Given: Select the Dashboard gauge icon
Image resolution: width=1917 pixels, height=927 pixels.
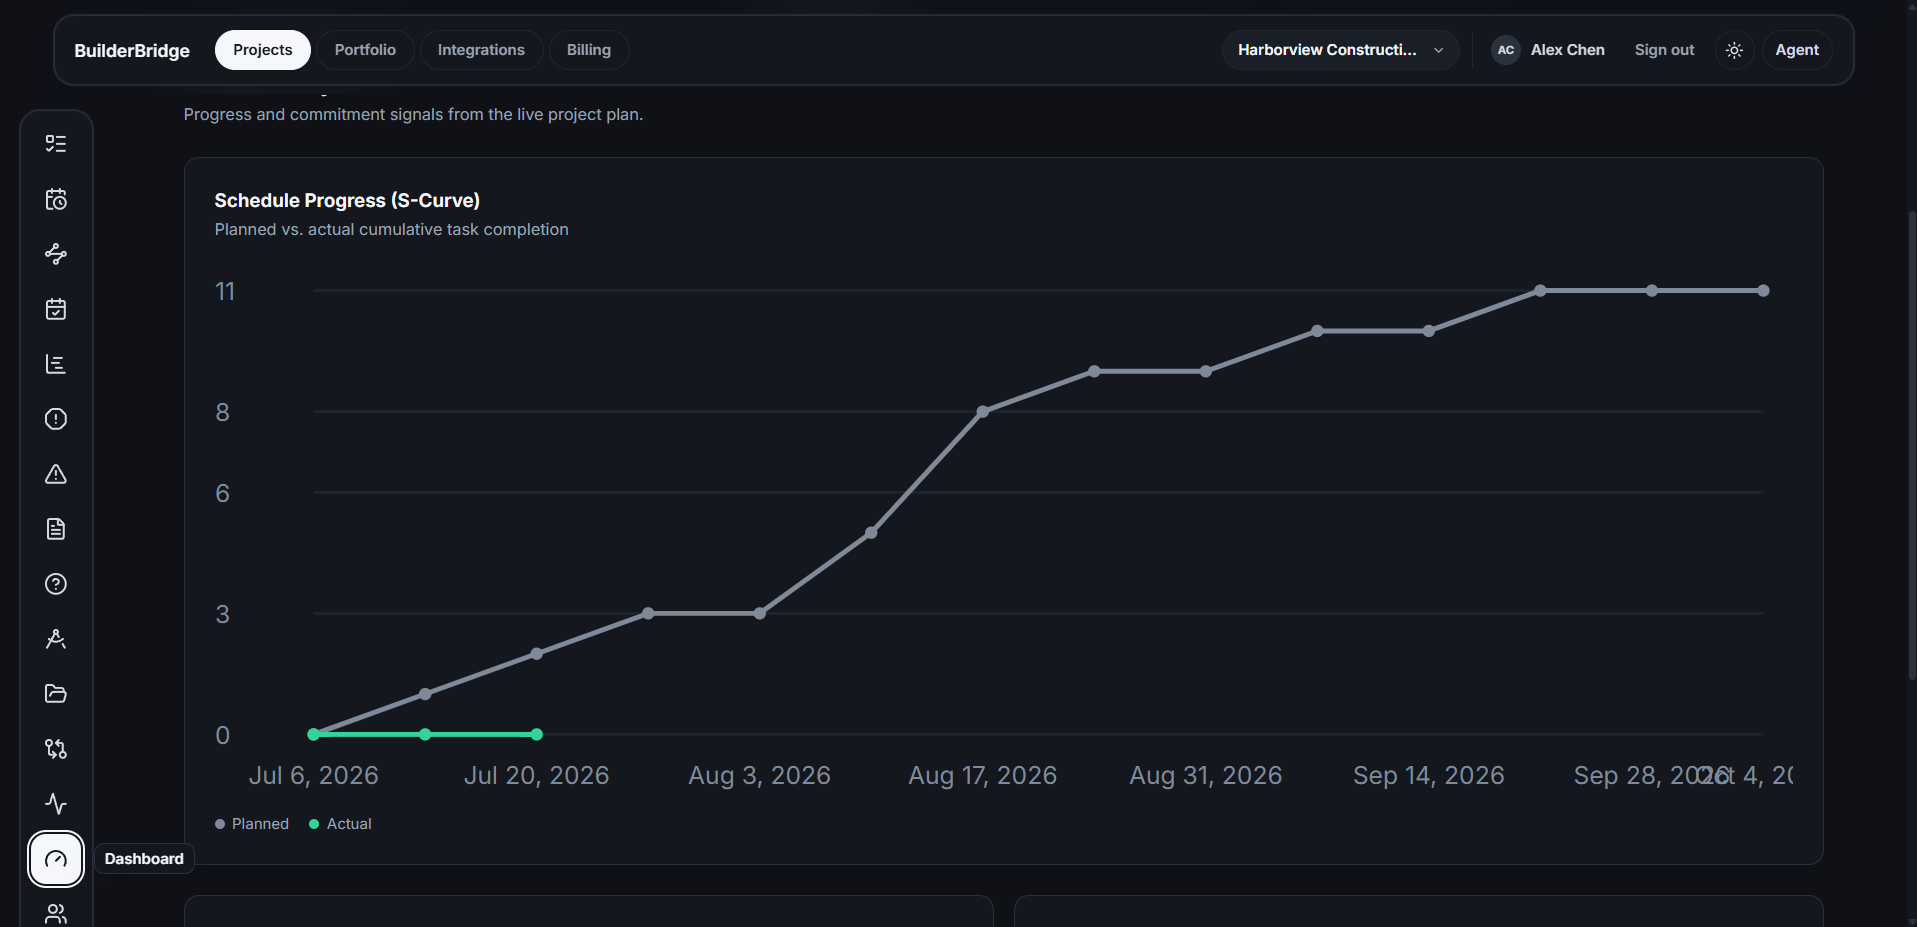Looking at the screenshot, I should coord(56,859).
